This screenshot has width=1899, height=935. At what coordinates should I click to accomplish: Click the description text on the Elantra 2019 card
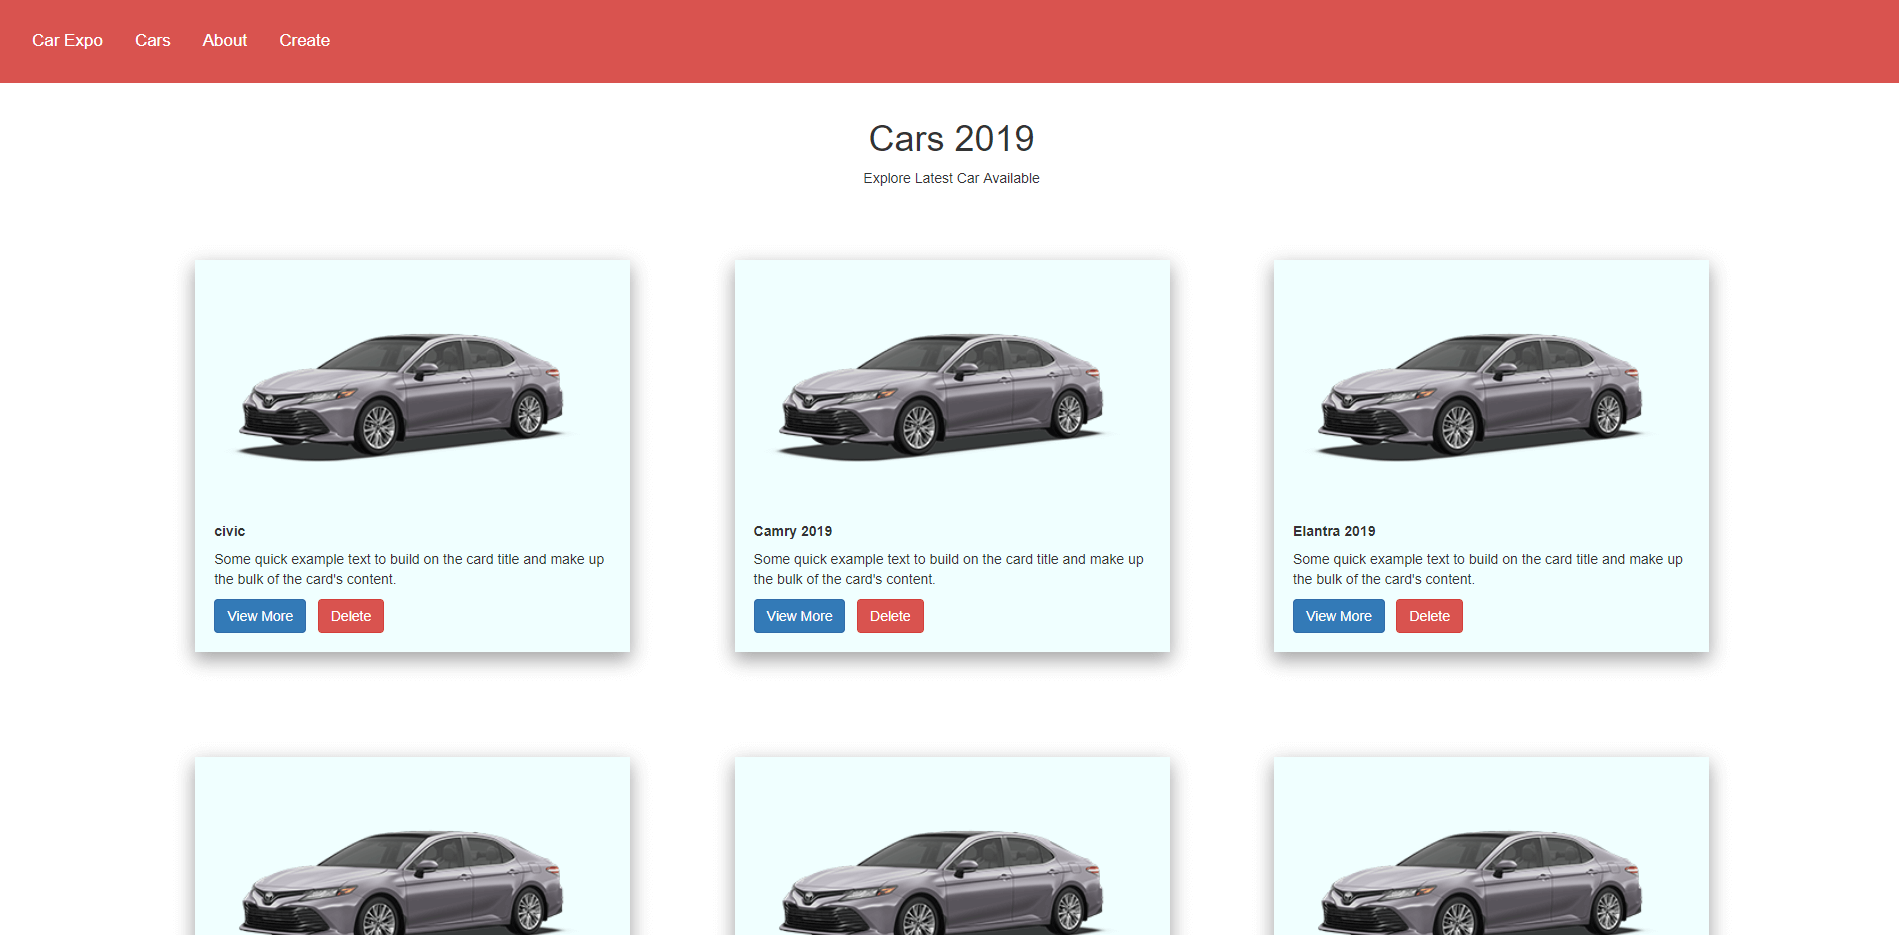tap(1488, 569)
